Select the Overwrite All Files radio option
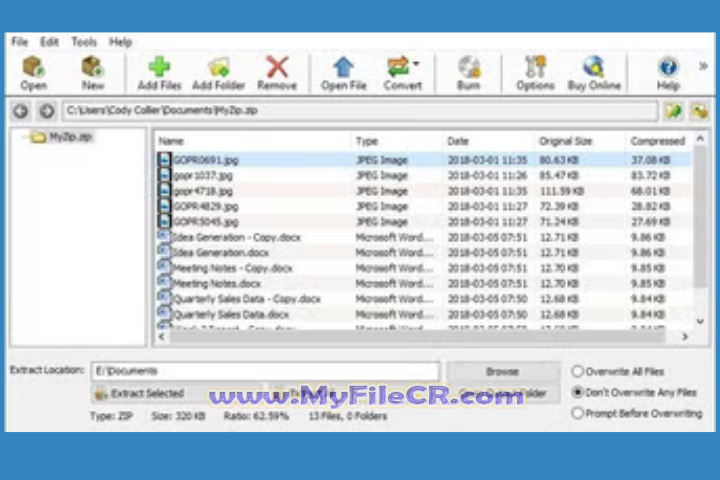The width and height of the screenshot is (720, 480). pyautogui.click(x=578, y=372)
